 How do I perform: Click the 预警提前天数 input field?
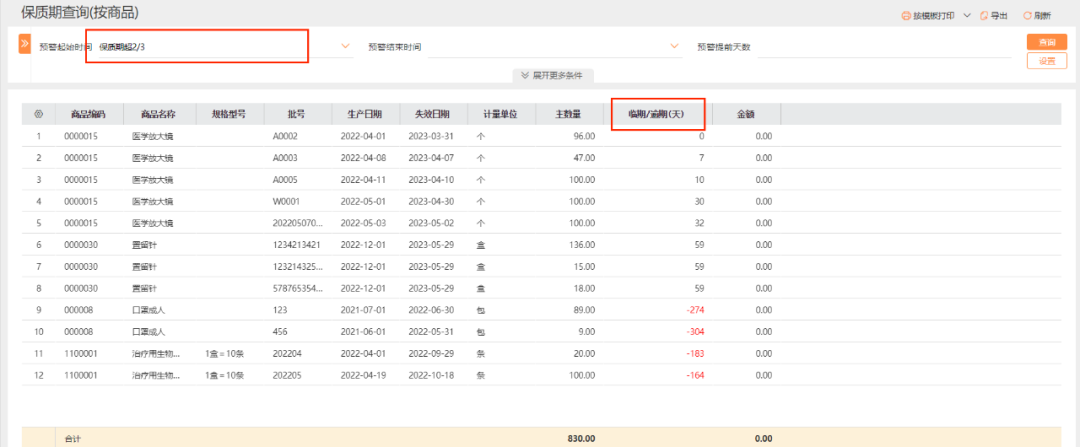point(884,47)
